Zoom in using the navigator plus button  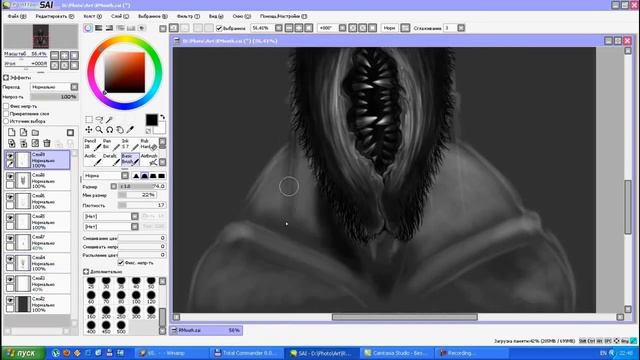[x=64, y=56]
